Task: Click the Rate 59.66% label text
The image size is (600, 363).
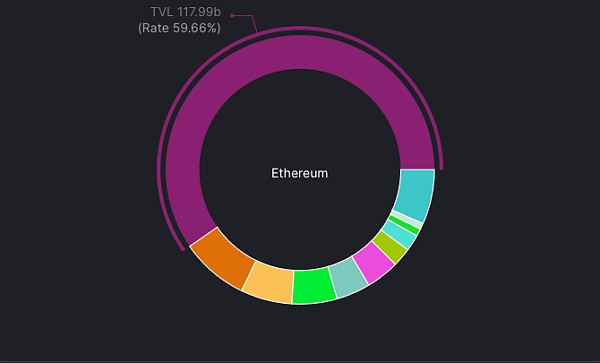Action: (179, 28)
